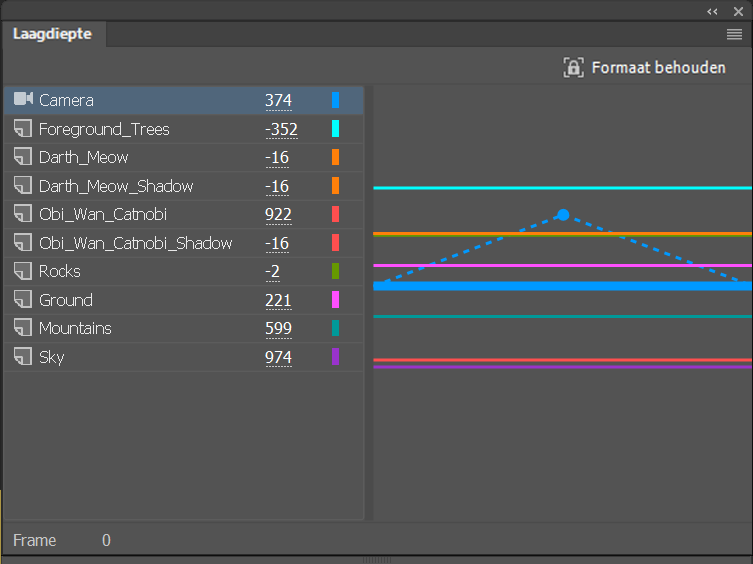753x564 pixels.
Task: Click the Mountains layer icon
Action: point(23,328)
